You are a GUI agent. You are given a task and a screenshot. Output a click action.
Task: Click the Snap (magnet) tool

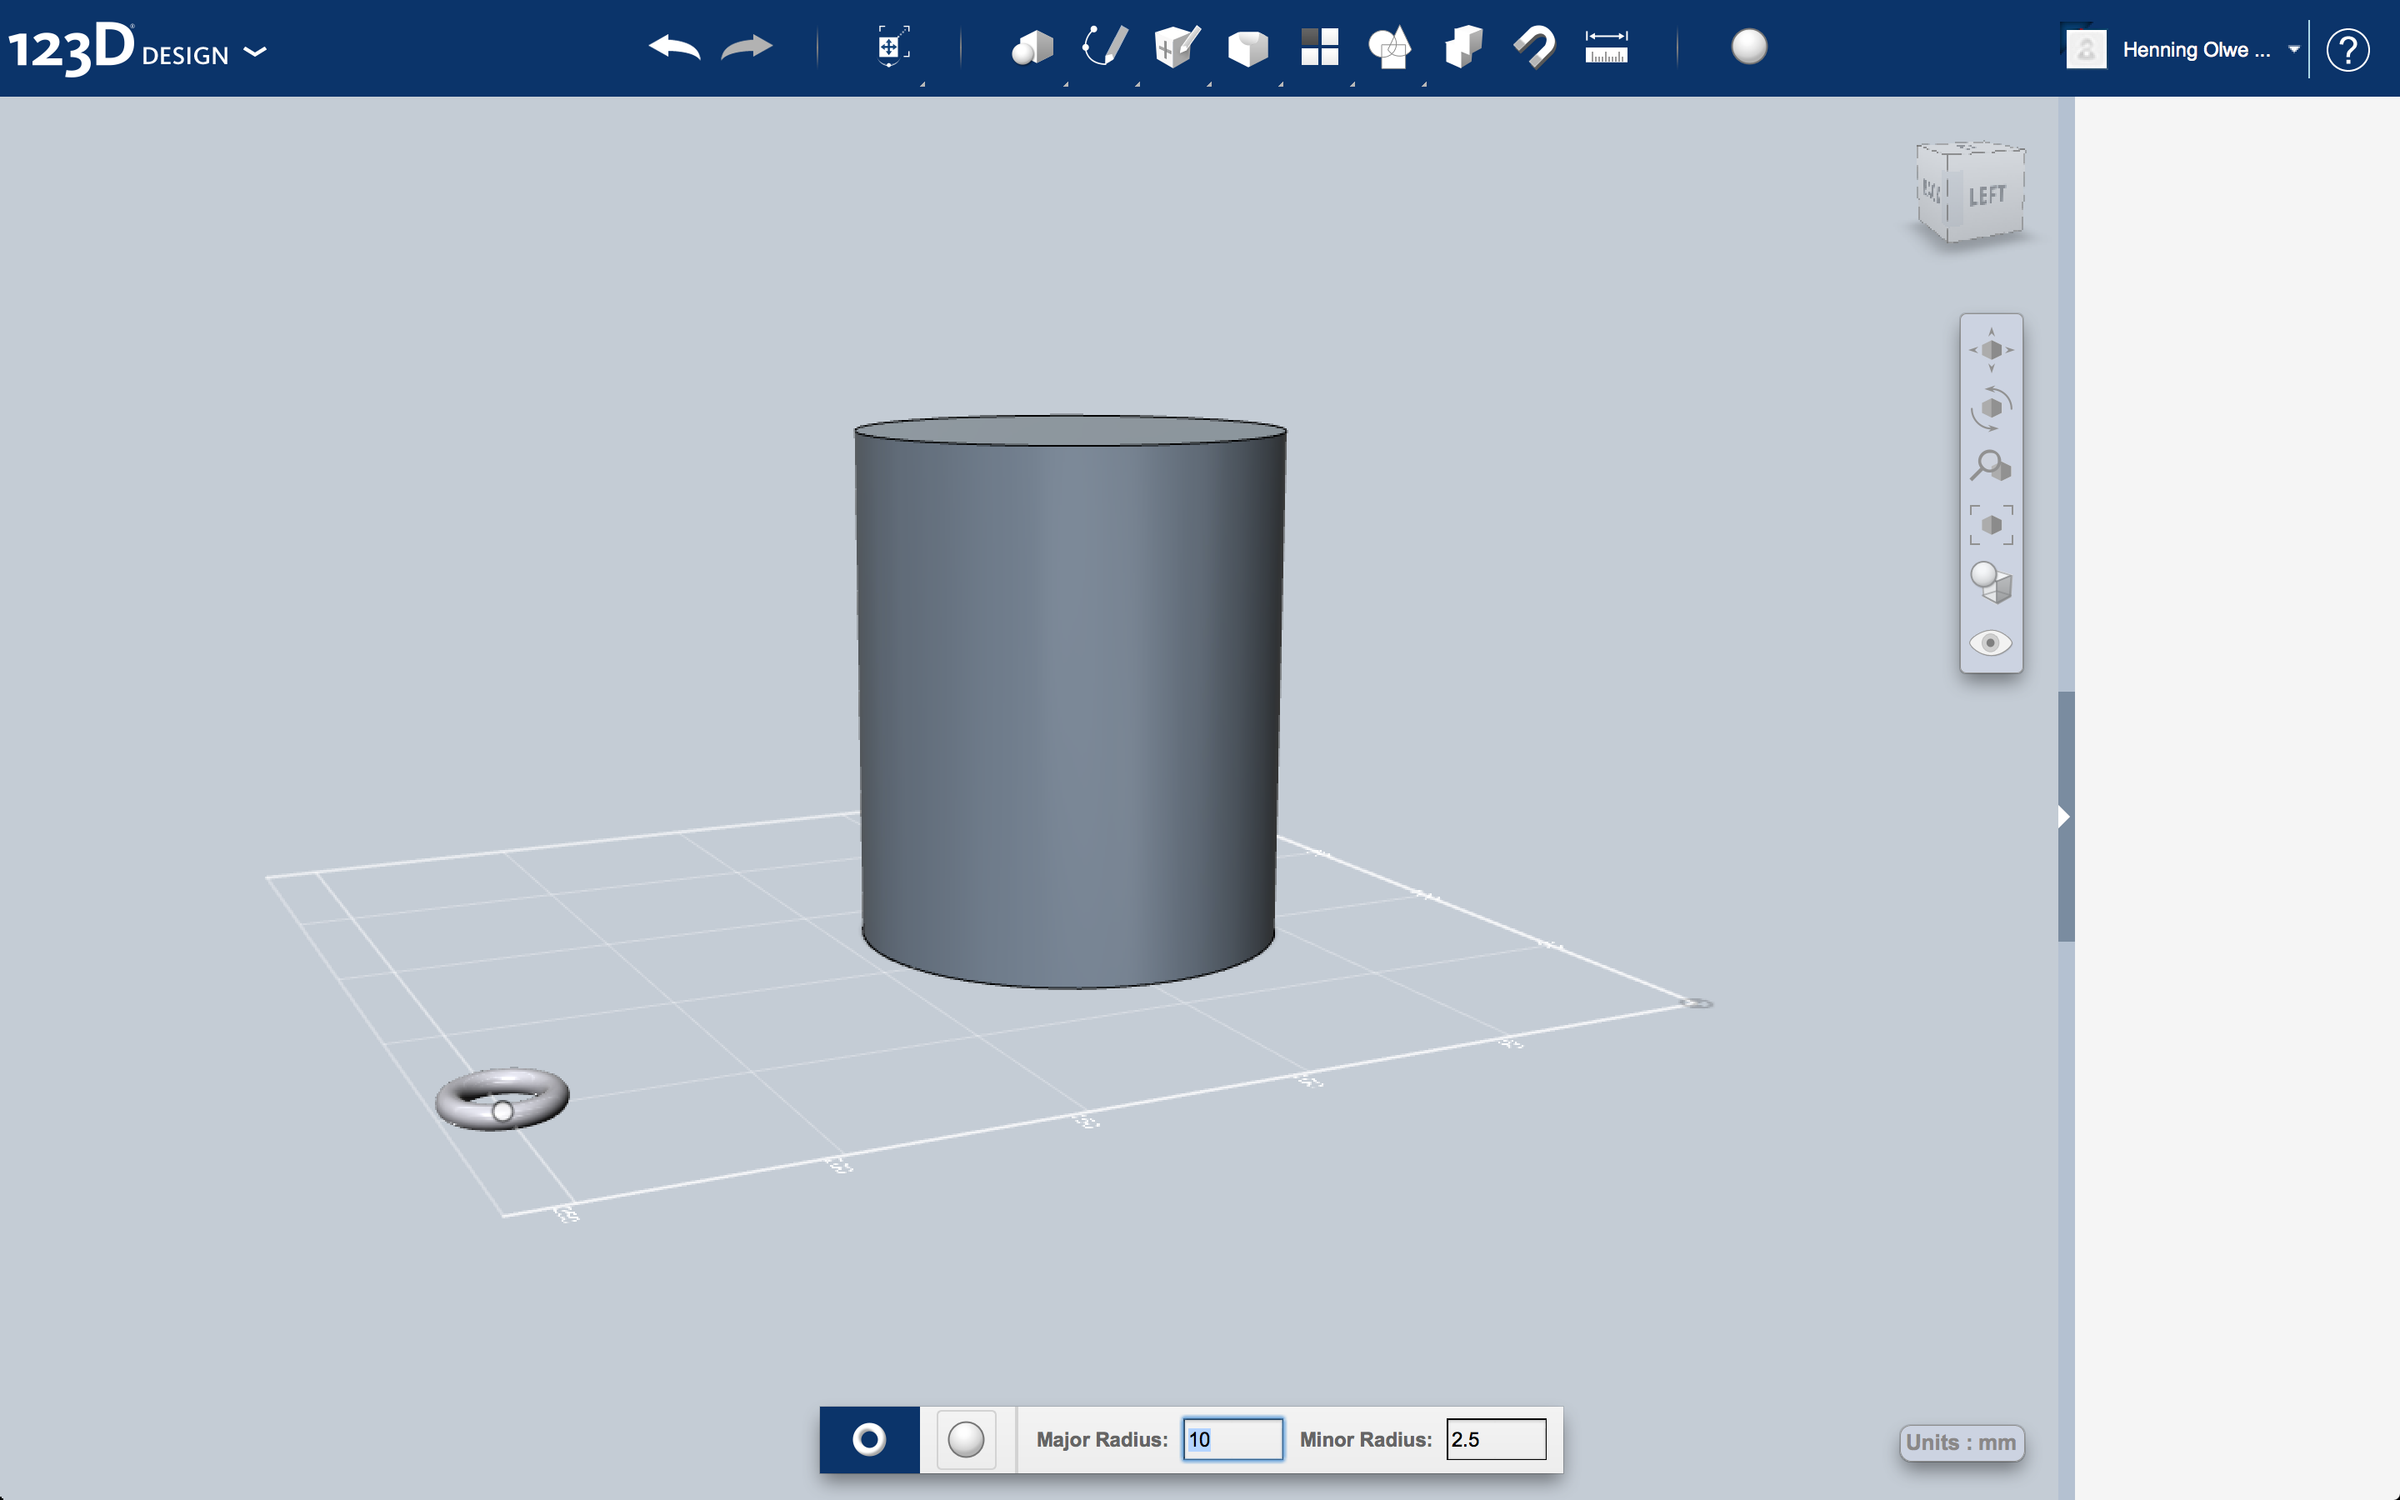tap(1533, 47)
